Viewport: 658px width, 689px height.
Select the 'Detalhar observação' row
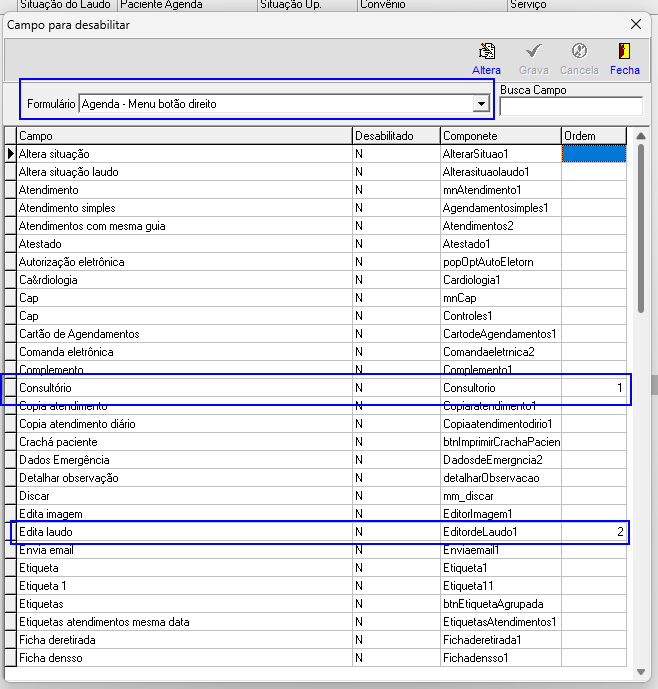click(x=315, y=478)
